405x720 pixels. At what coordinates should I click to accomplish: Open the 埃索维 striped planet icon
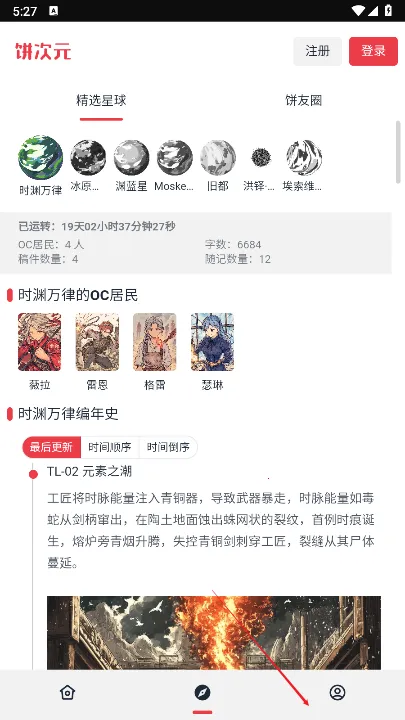pyautogui.click(x=304, y=158)
